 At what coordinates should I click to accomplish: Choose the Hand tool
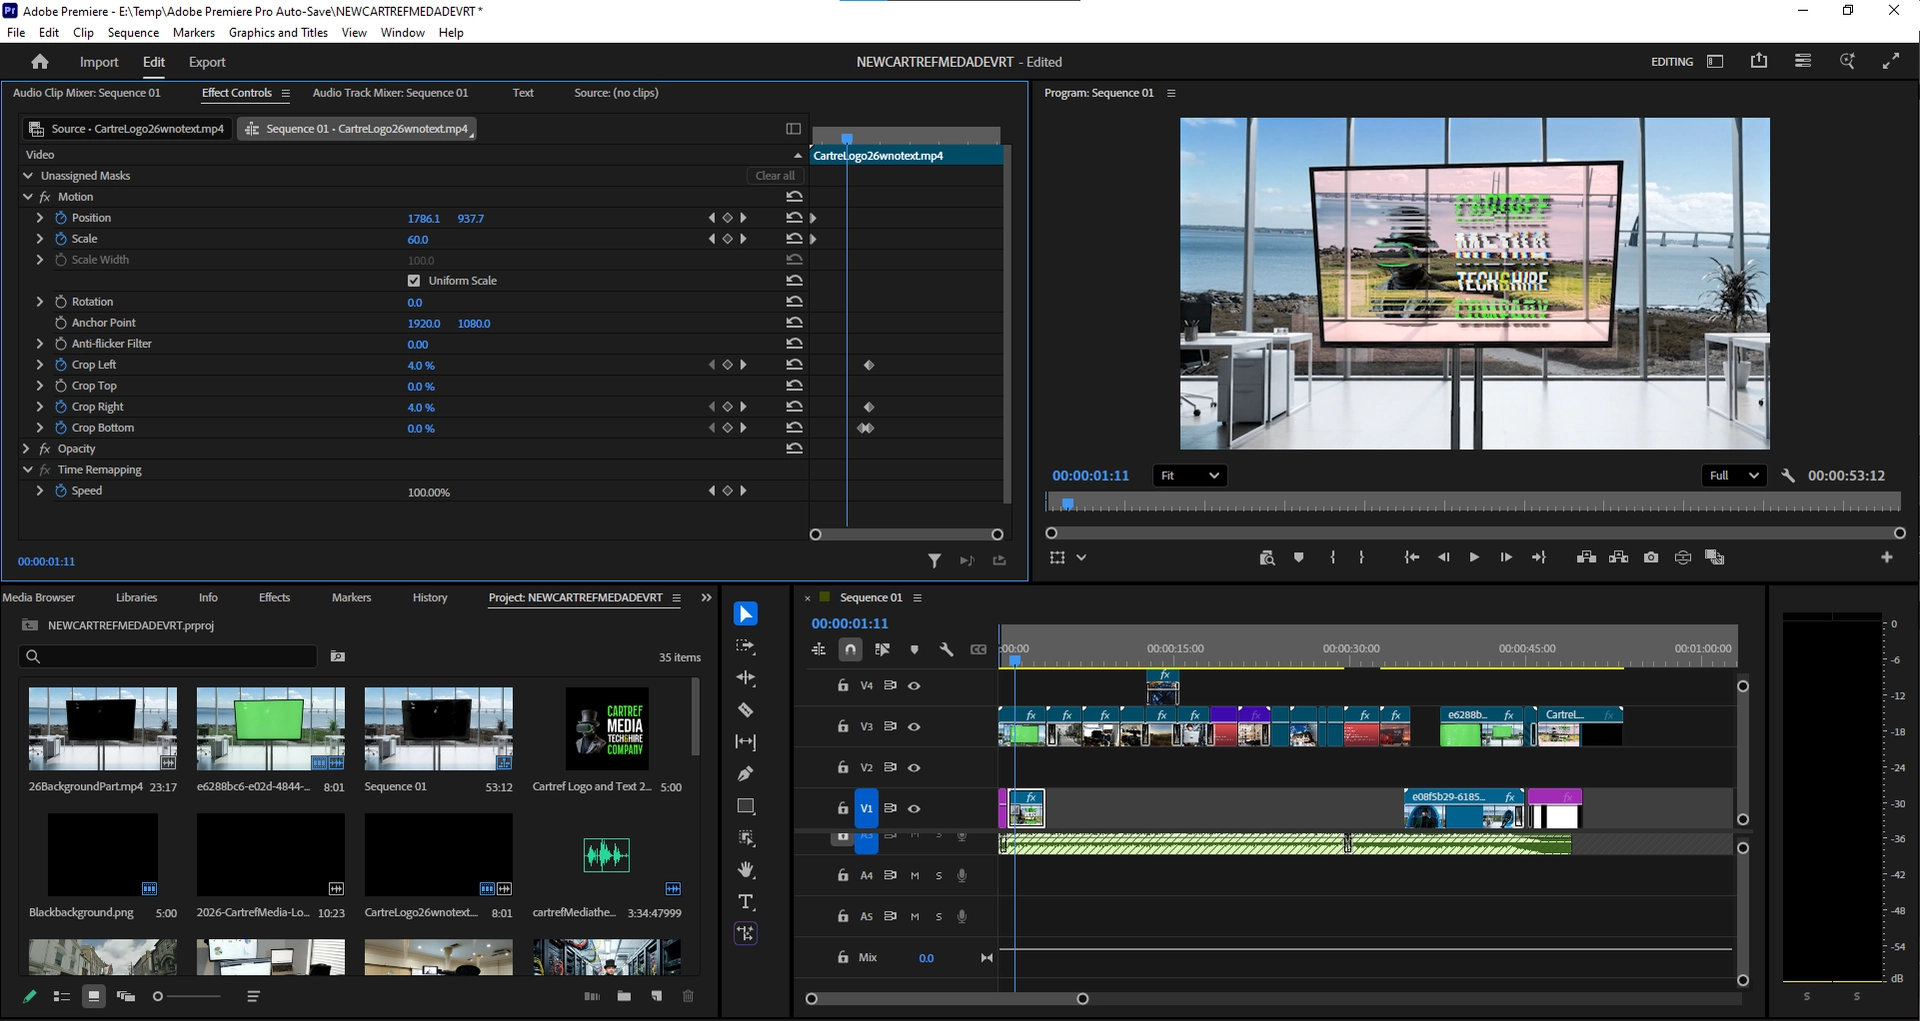coord(746,870)
